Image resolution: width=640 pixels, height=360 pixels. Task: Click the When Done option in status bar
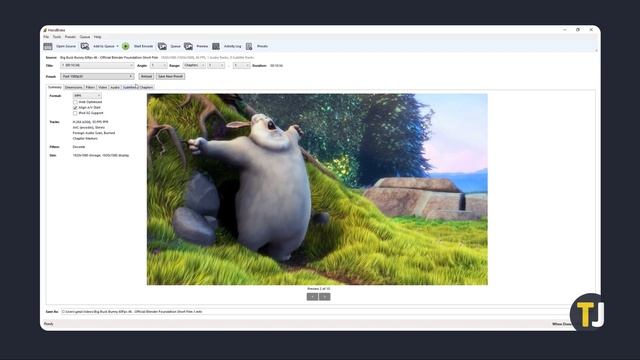click(x=562, y=324)
